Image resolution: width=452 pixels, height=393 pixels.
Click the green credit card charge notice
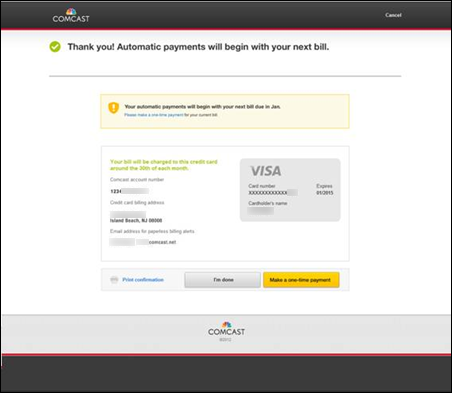pyautogui.click(x=164, y=165)
